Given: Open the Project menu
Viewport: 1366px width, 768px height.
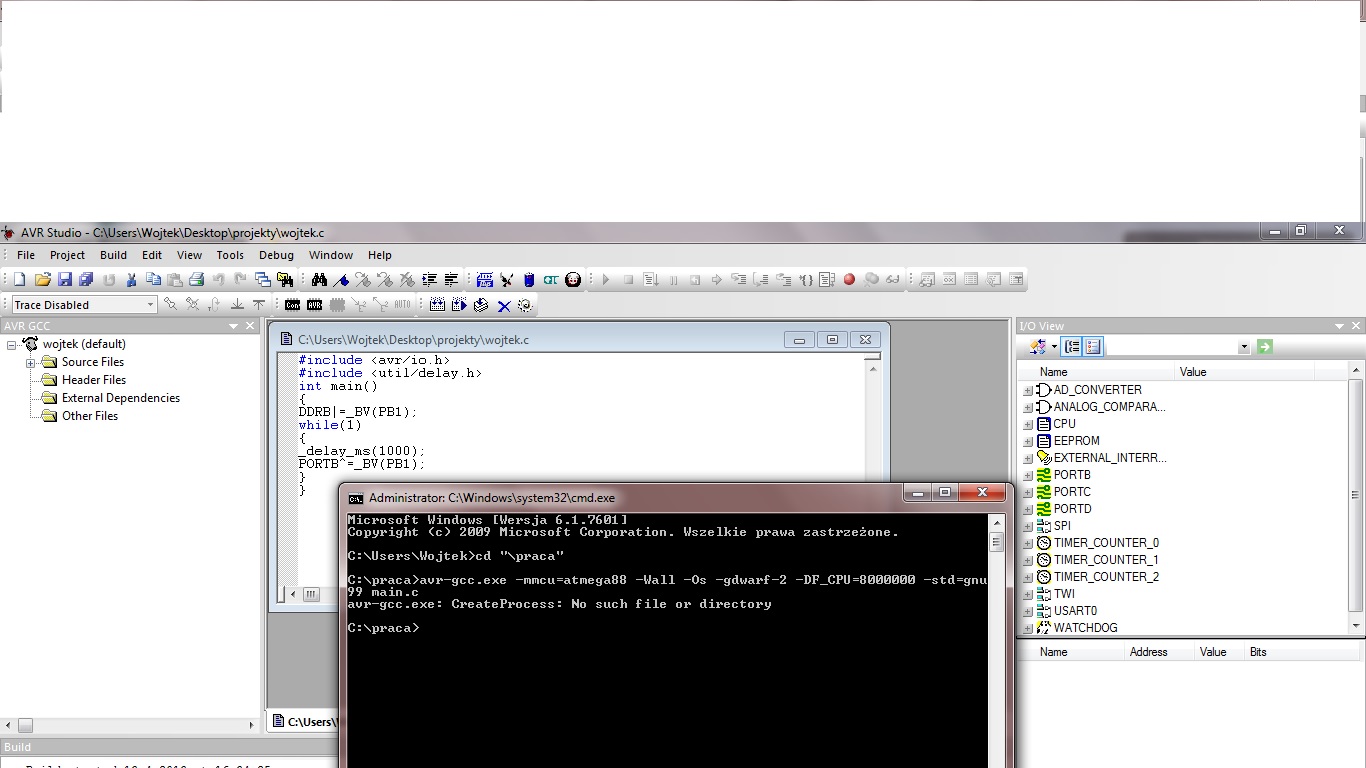Looking at the screenshot, I should [x=68, y=255].
